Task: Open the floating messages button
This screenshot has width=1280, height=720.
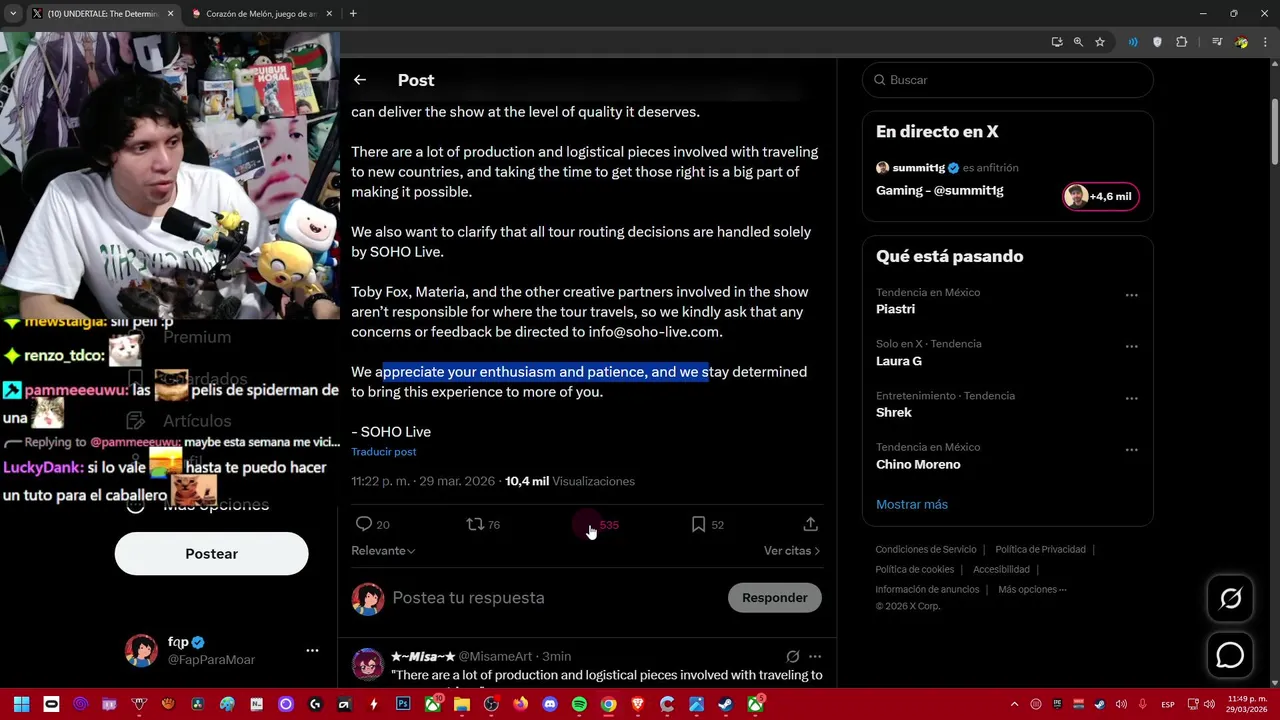Action: click(x=1230, y=655)
